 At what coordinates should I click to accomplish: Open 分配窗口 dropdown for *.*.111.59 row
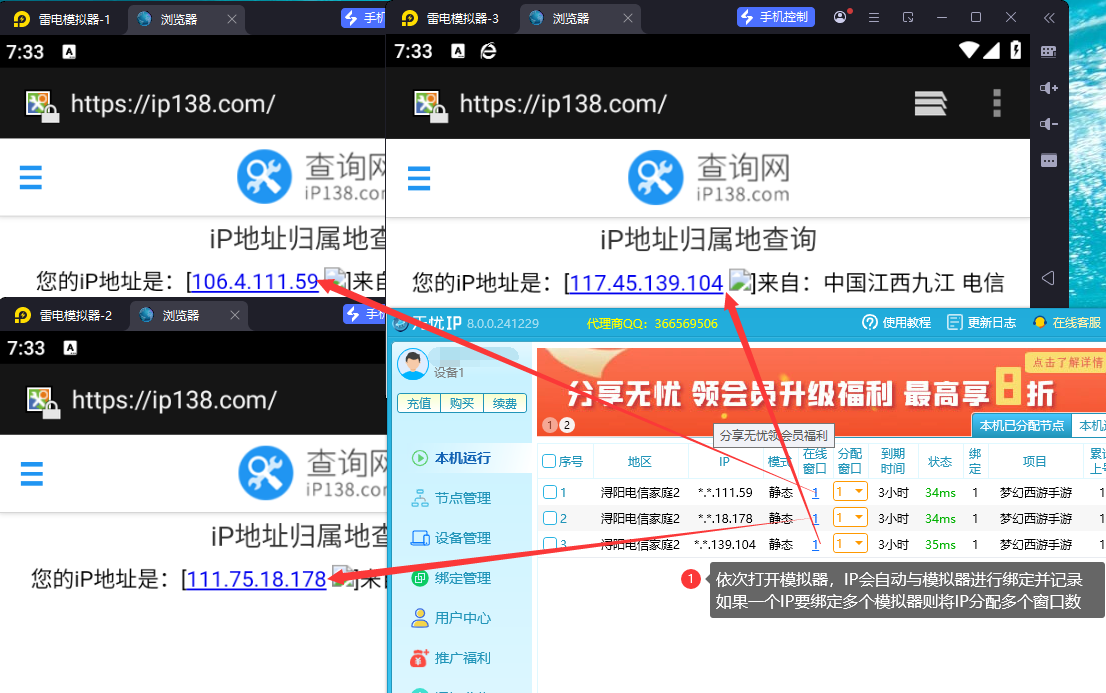pyautogui.click(x=850, y=491)
